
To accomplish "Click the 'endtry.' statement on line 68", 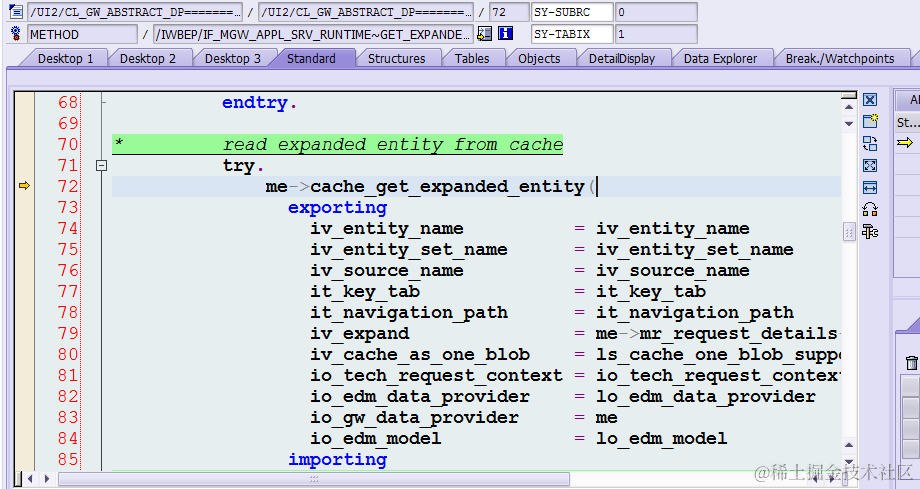I will pyautogui.click(x=259, y=103).
